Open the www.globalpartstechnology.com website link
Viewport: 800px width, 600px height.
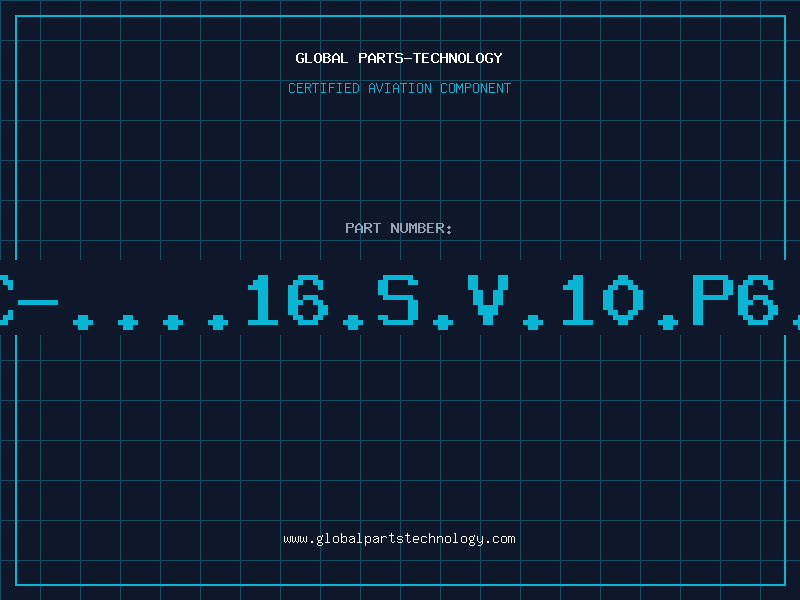pos(399,539)
